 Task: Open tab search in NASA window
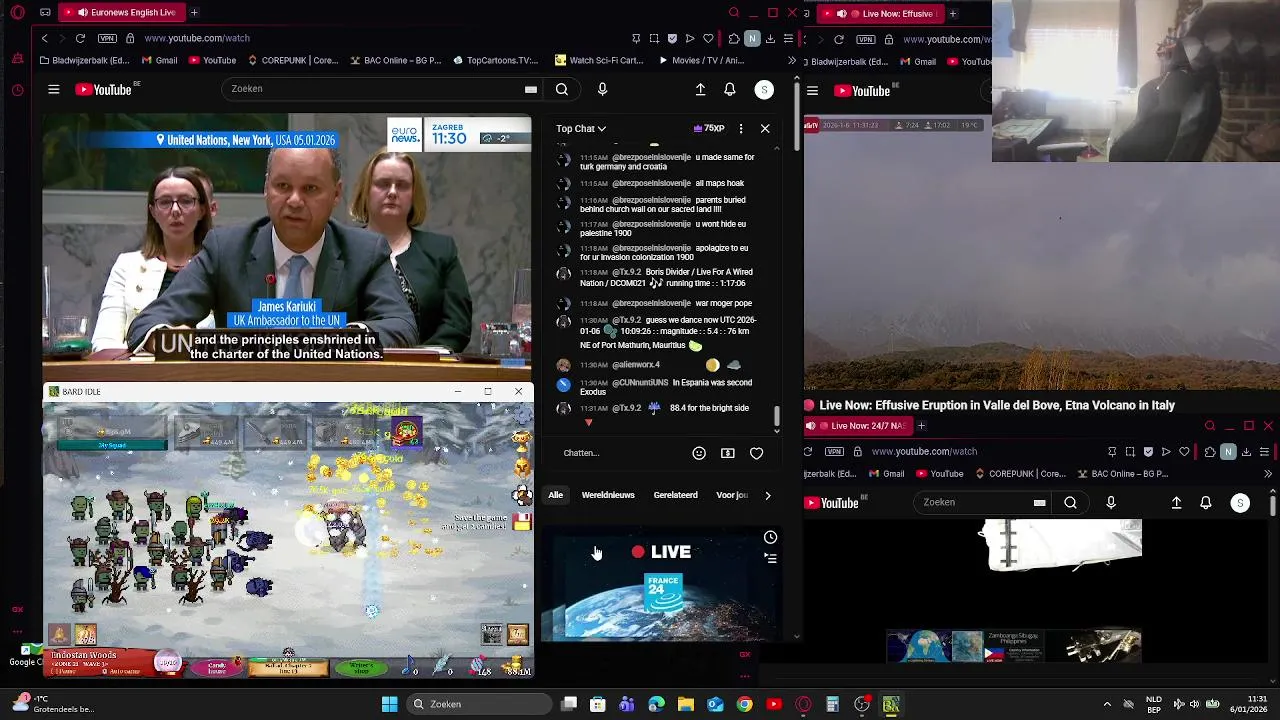[1210, 426]
